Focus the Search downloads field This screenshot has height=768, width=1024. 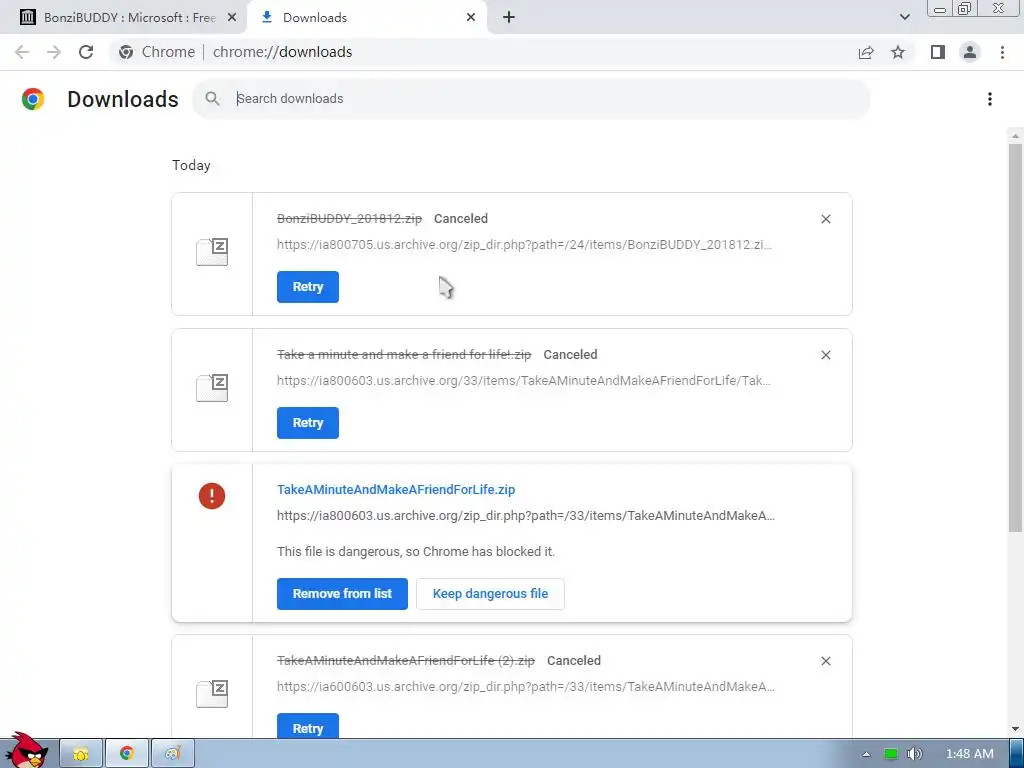coord(531,99)
